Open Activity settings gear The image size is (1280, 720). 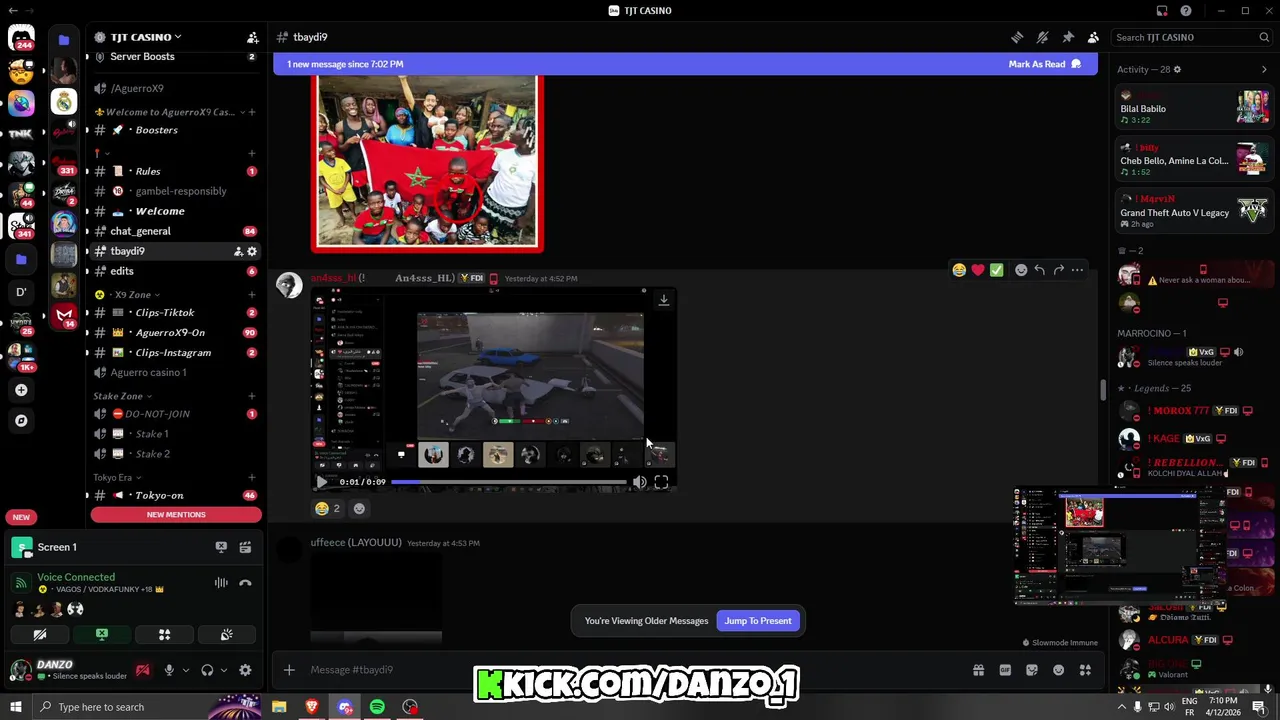click(1177, 69)
